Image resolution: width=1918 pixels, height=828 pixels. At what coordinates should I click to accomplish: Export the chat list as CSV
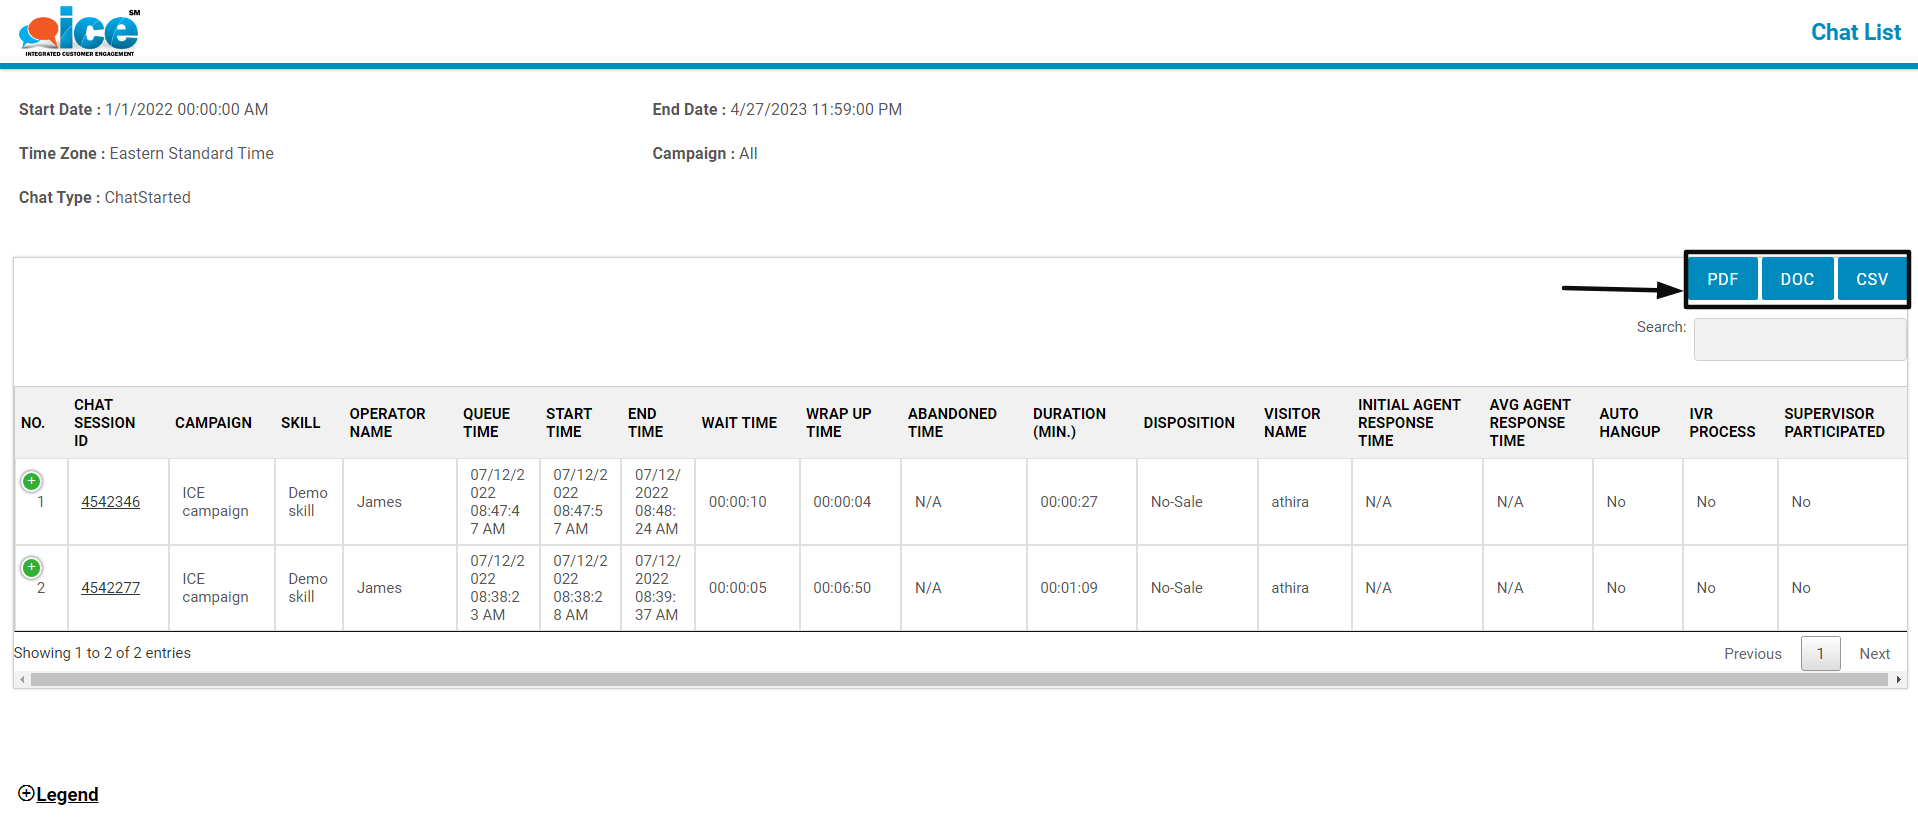(1871, 279)
